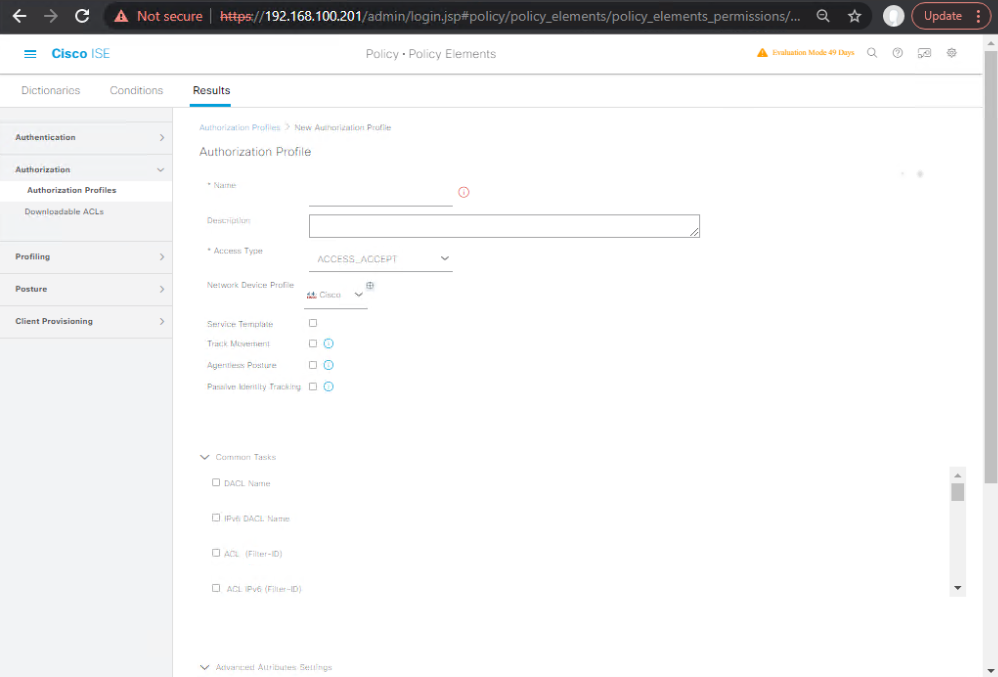Click the Authorization Profiles breadcrumb link
Screen dimensions: 998x677
239,128
